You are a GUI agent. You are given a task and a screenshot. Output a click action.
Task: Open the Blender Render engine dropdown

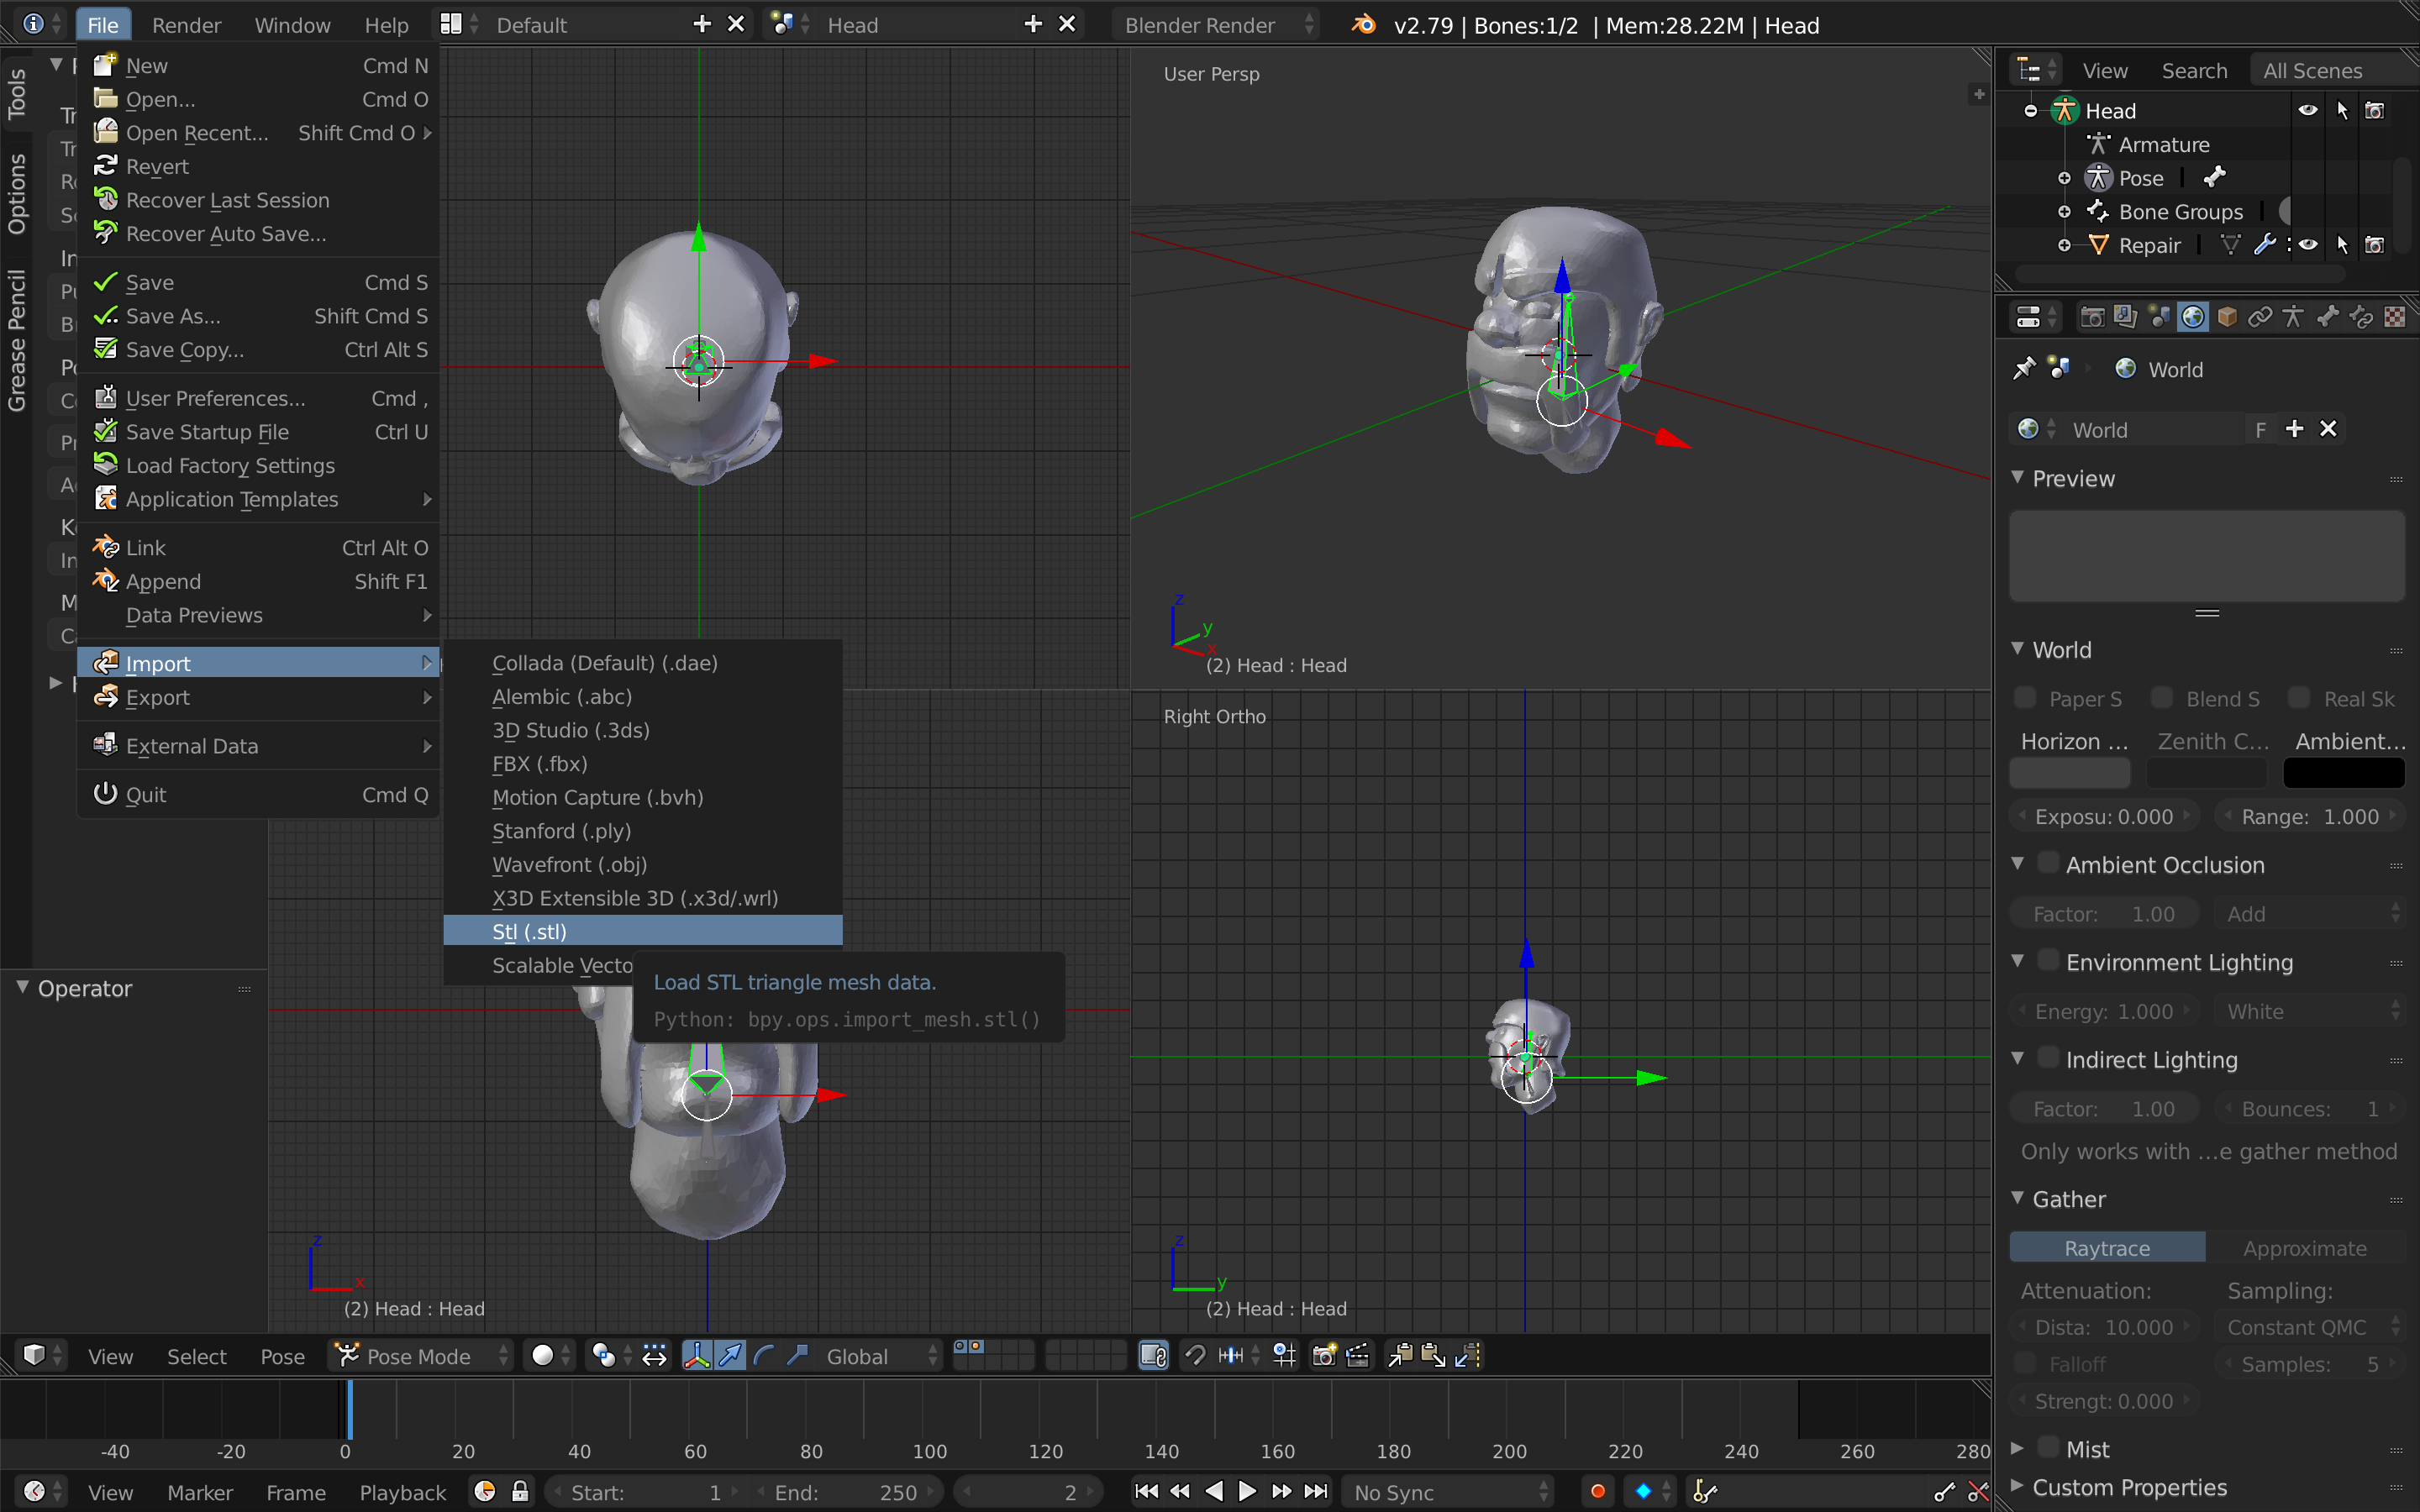click(x=1216, y=25)
